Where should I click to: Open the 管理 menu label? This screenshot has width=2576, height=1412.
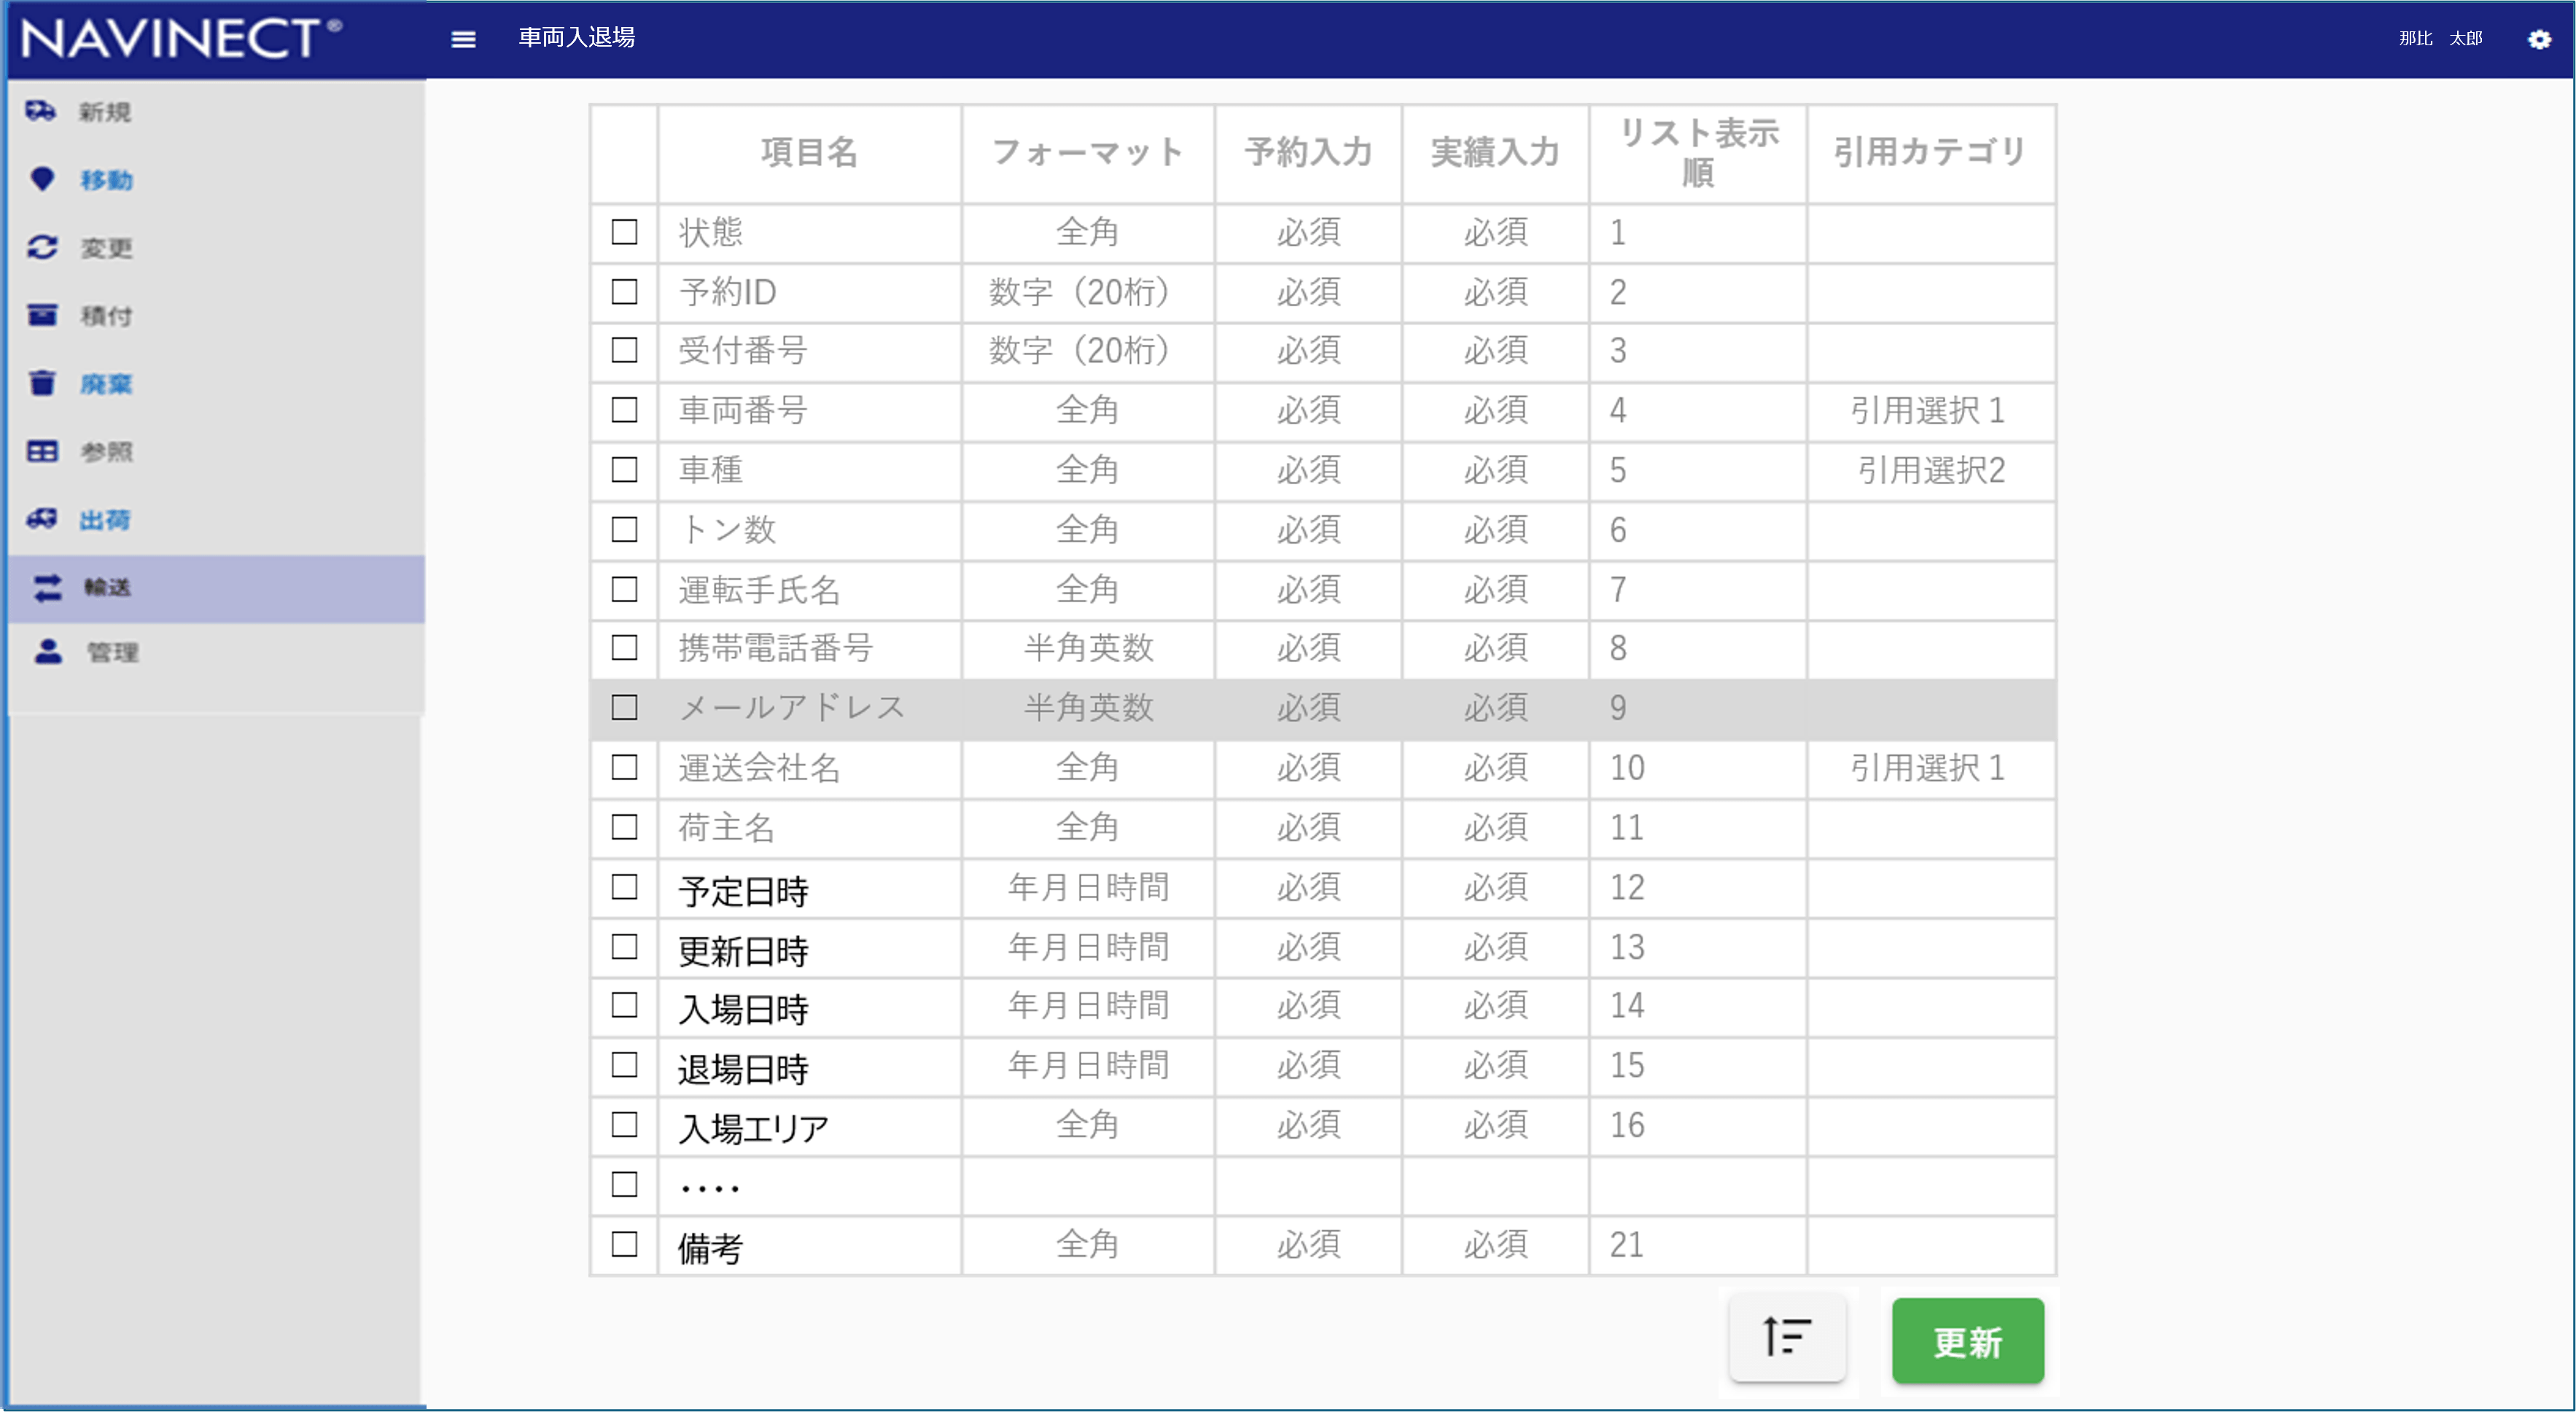pos(112,653)
